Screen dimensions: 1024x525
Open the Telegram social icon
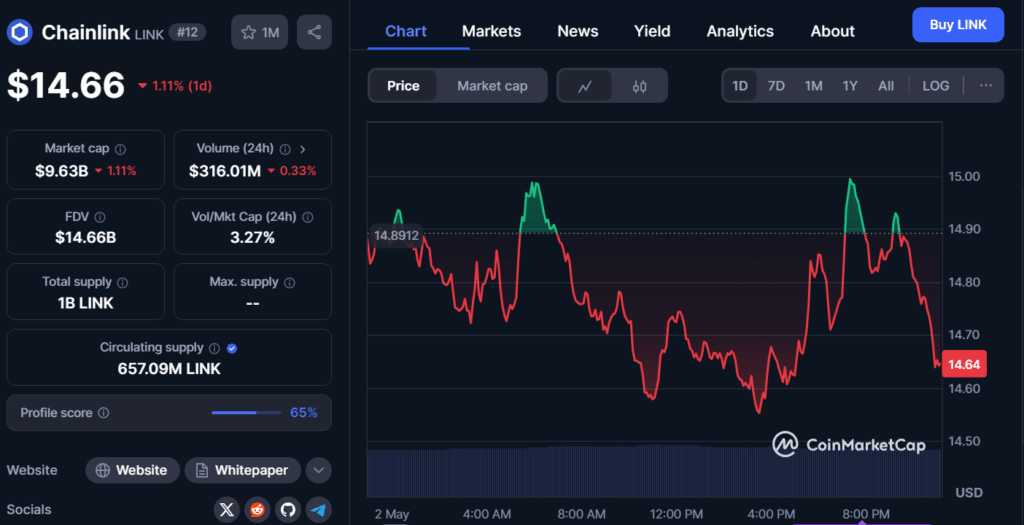tap(319, 509)
